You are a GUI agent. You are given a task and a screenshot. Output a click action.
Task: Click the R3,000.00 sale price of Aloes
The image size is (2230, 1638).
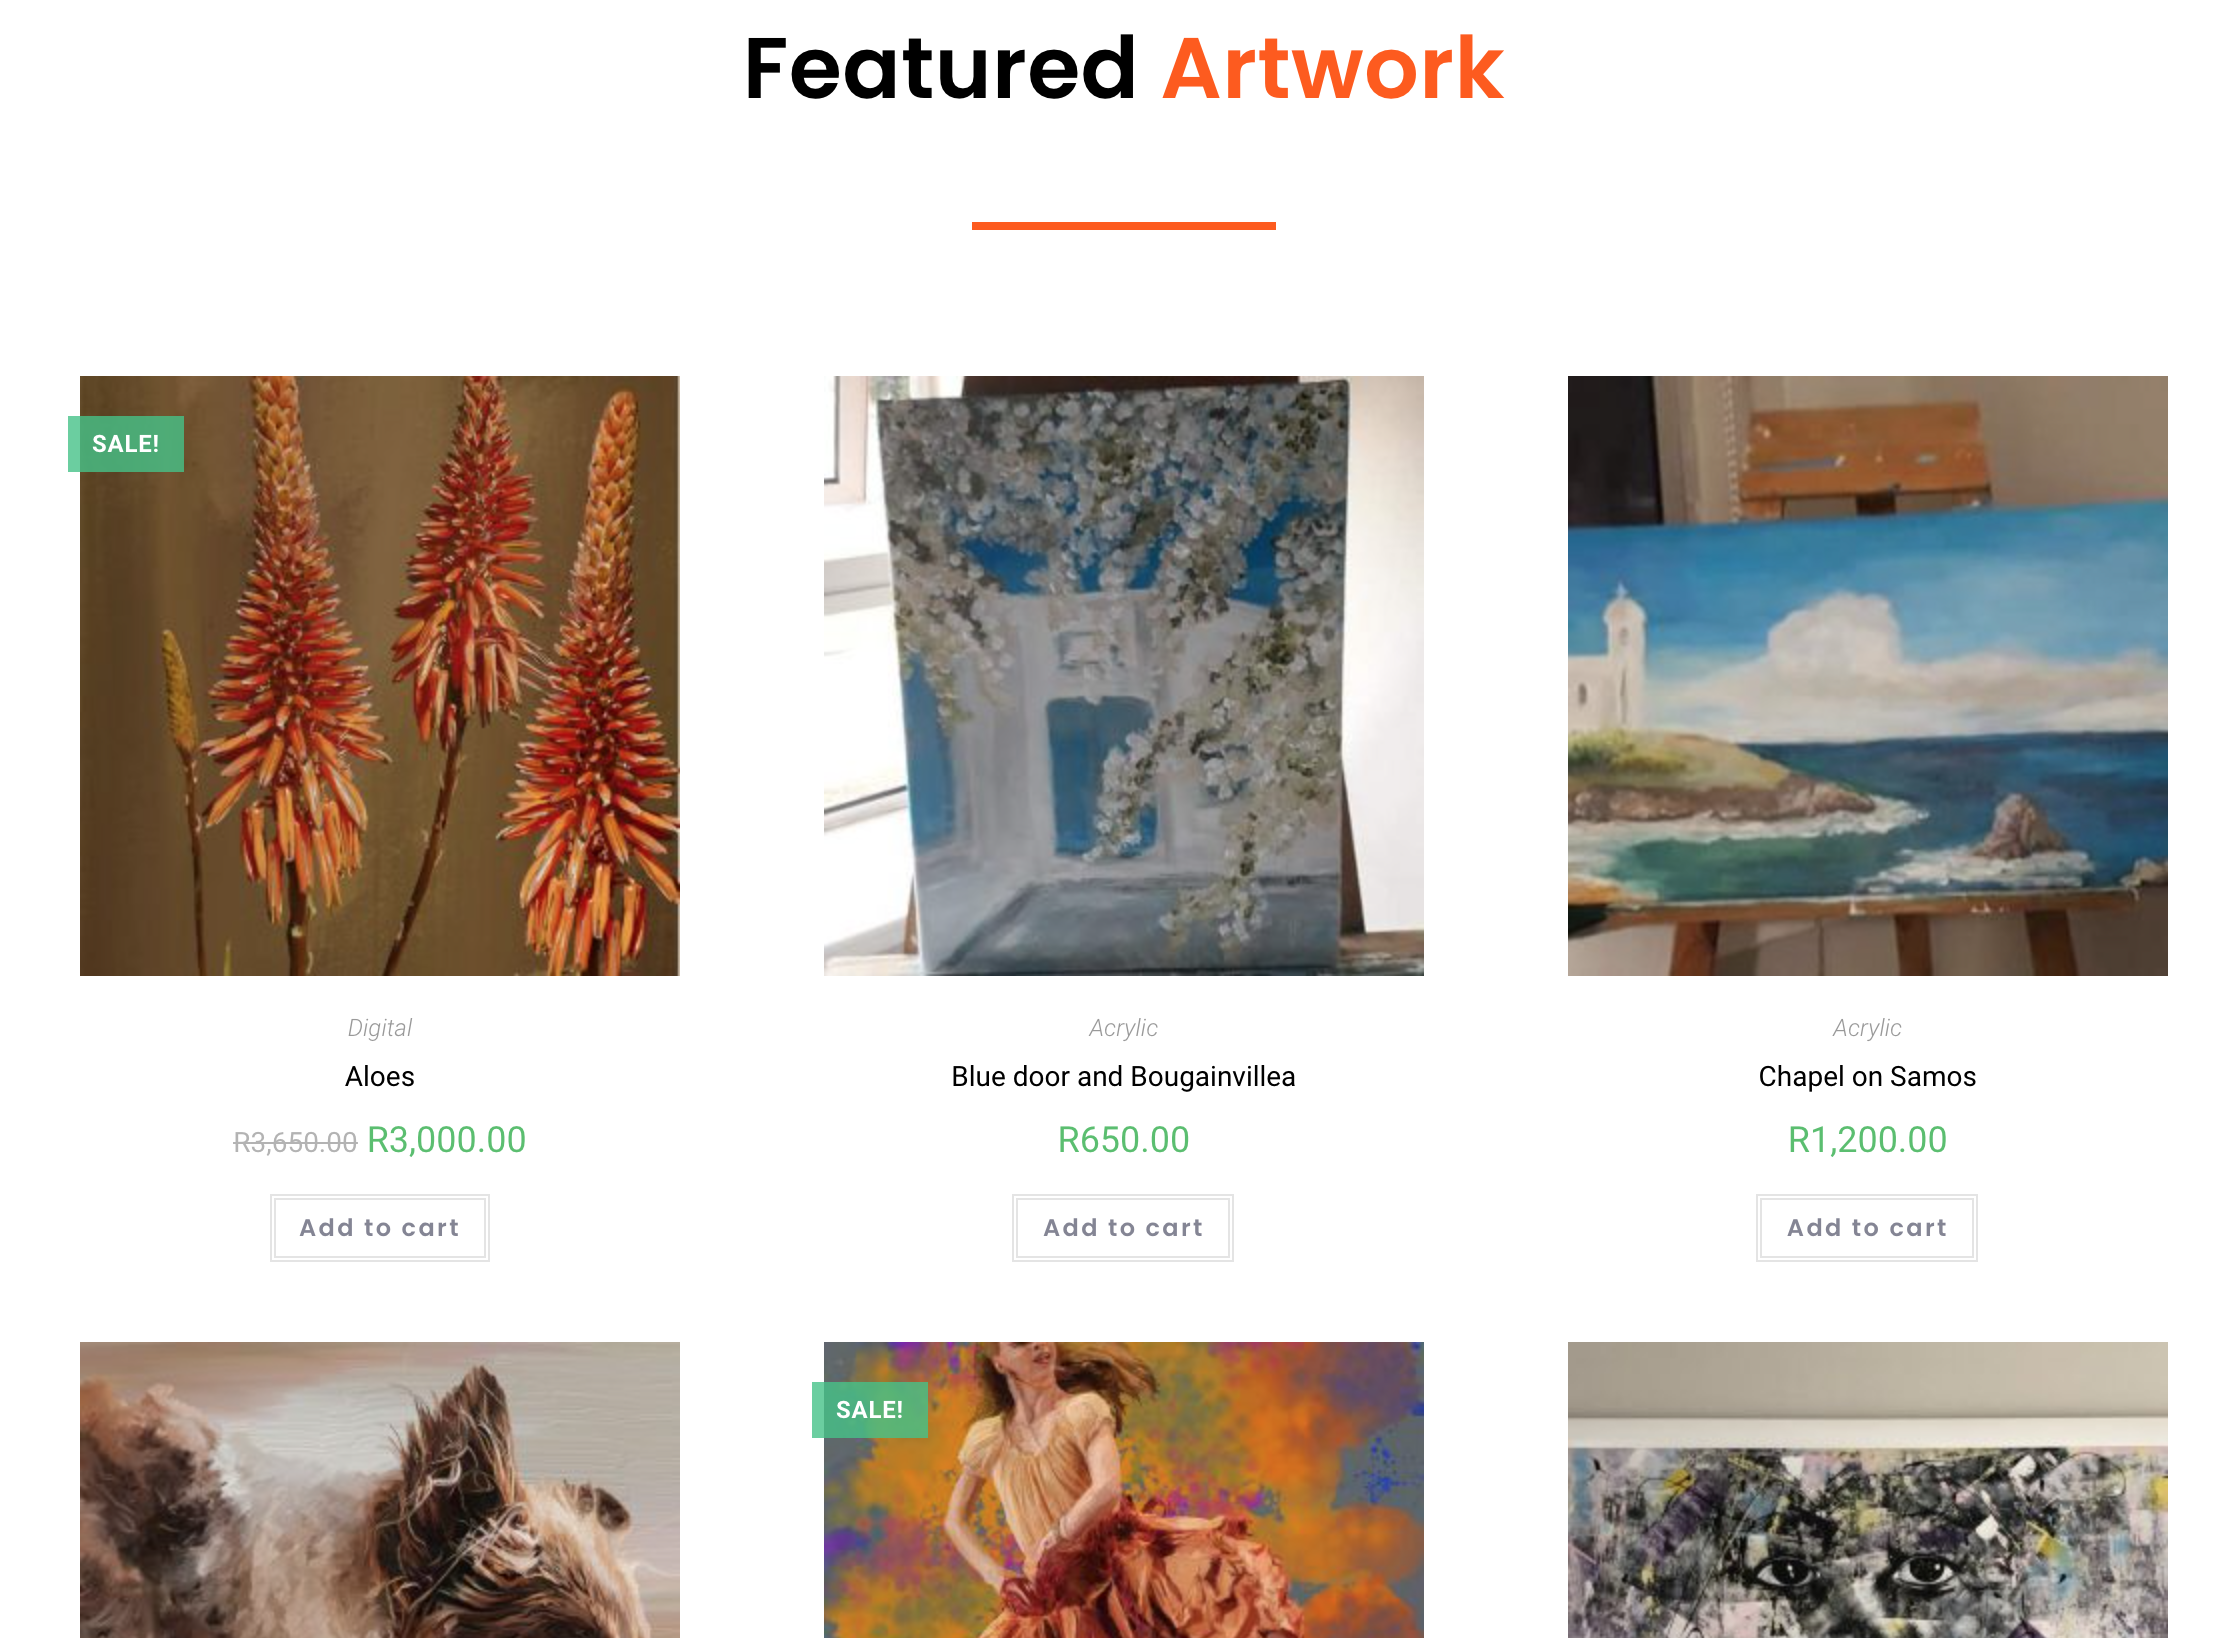pyautogui.click(x=447, y=1140)
